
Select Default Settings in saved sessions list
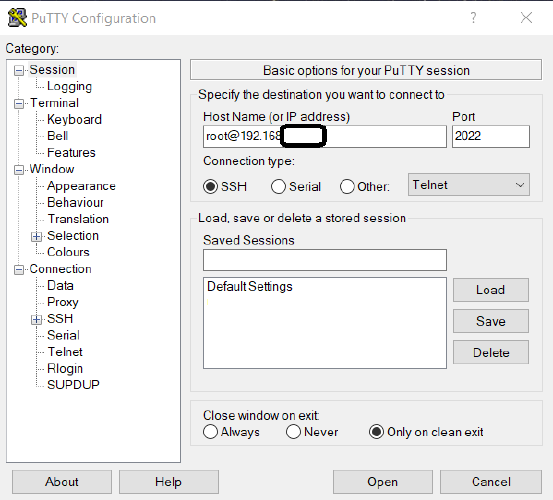click(x=250, y=286)
